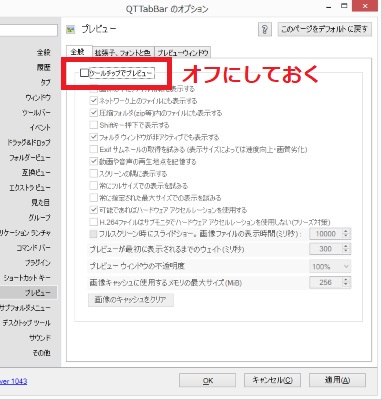The height and width of the screenshot is (400, 382).
Task: Select コマンド バー in the sidebar
Action: 34,248
